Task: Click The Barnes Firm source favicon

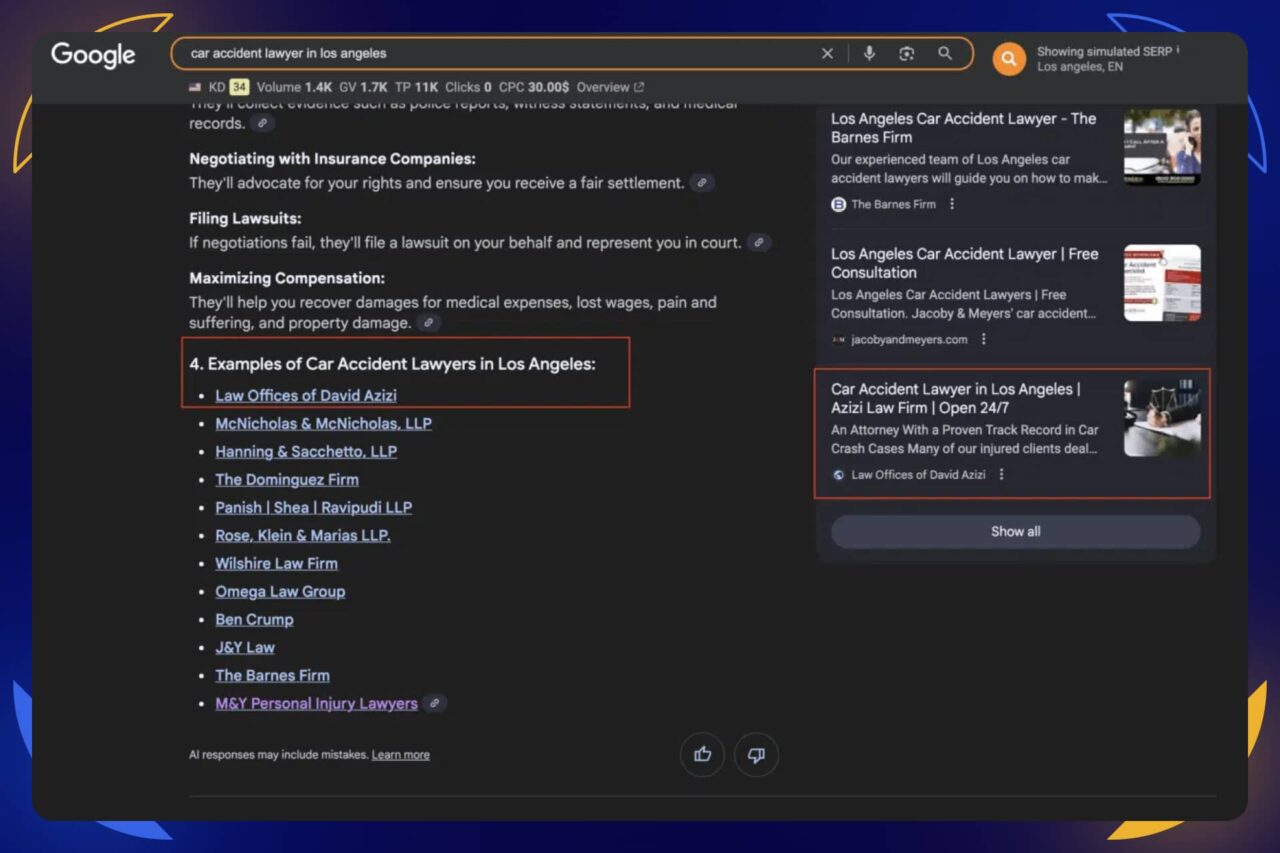Action: 839,204
